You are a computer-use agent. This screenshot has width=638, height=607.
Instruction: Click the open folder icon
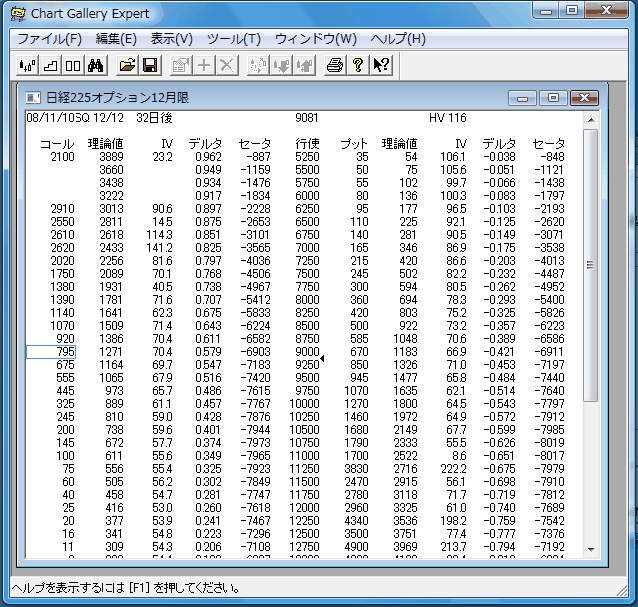[127, 65]
